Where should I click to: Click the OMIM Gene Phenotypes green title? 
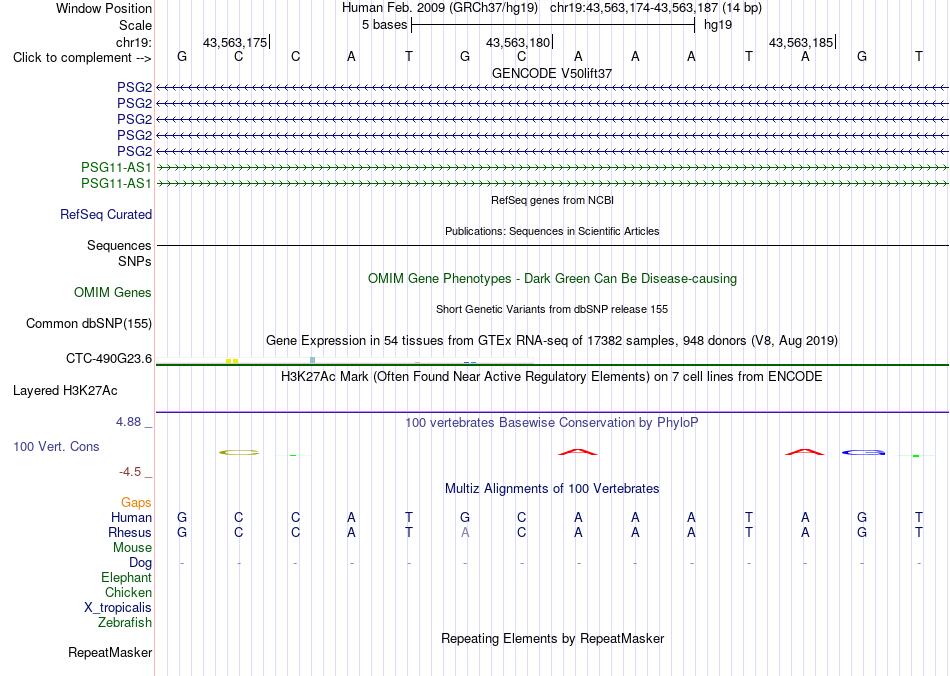[x=553, y=279]
